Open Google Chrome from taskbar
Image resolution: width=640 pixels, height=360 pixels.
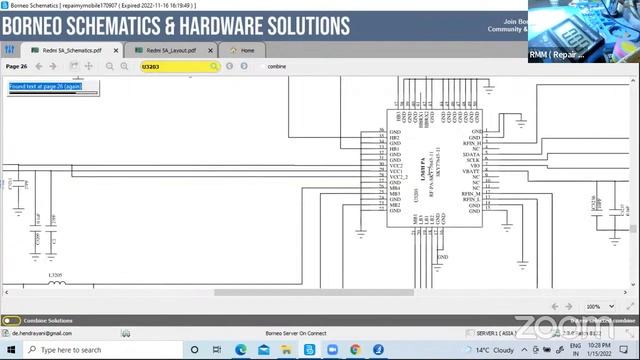coord(355,350)
